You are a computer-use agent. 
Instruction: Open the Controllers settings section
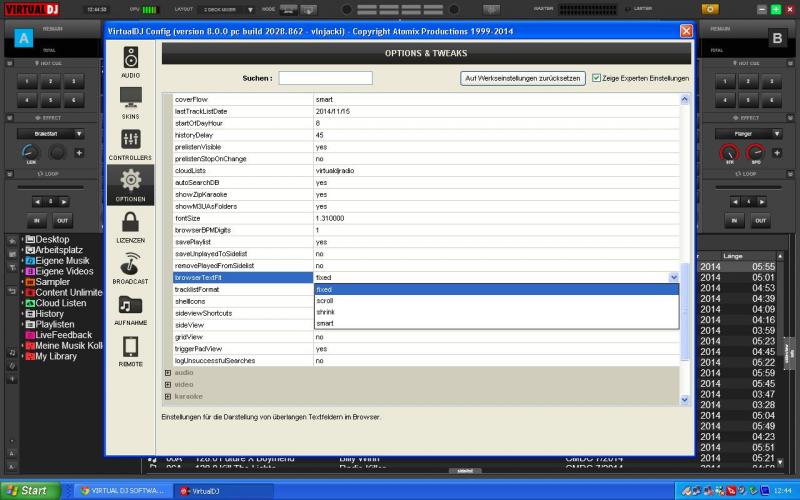click(x=131, y=144)
